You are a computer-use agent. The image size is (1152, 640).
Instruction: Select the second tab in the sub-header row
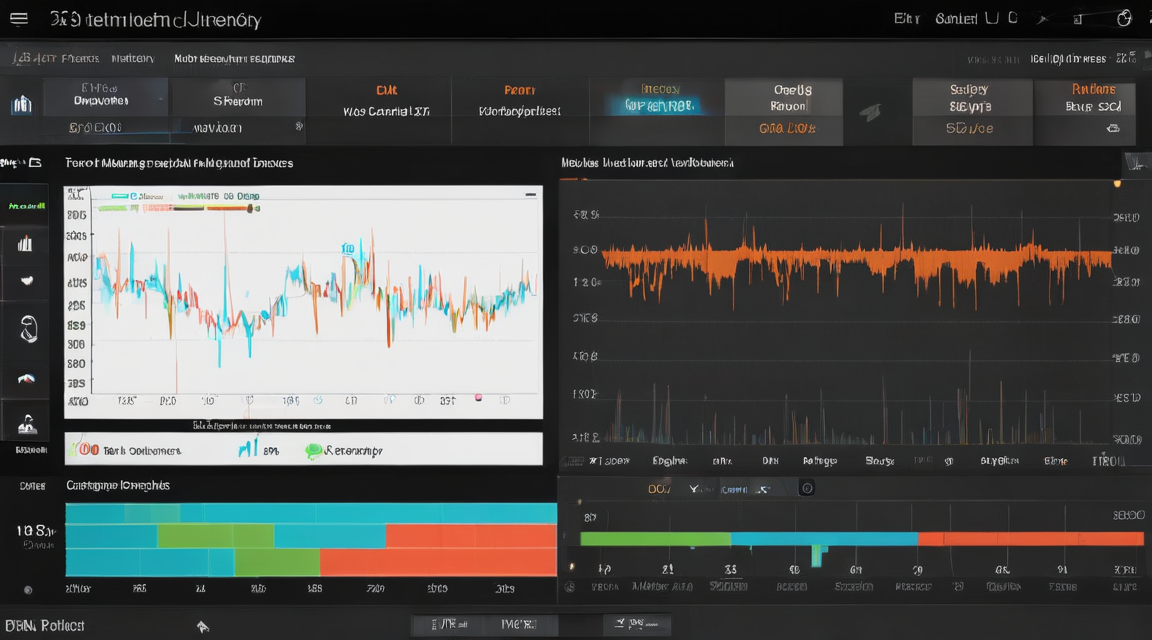click(133, 58)
